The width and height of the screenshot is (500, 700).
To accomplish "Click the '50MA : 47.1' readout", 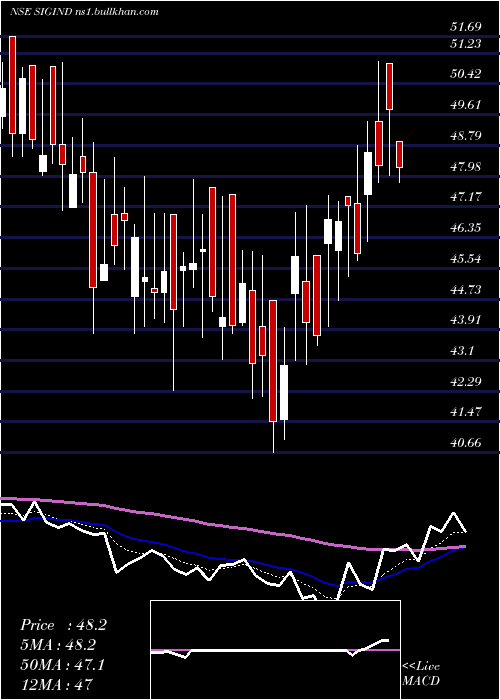I will [63, 665].
